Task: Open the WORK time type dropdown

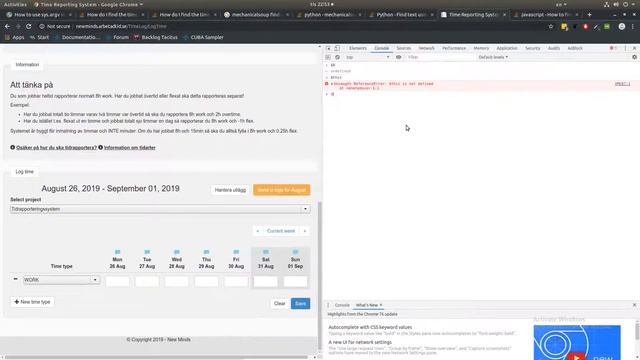Action: [61, 280]
